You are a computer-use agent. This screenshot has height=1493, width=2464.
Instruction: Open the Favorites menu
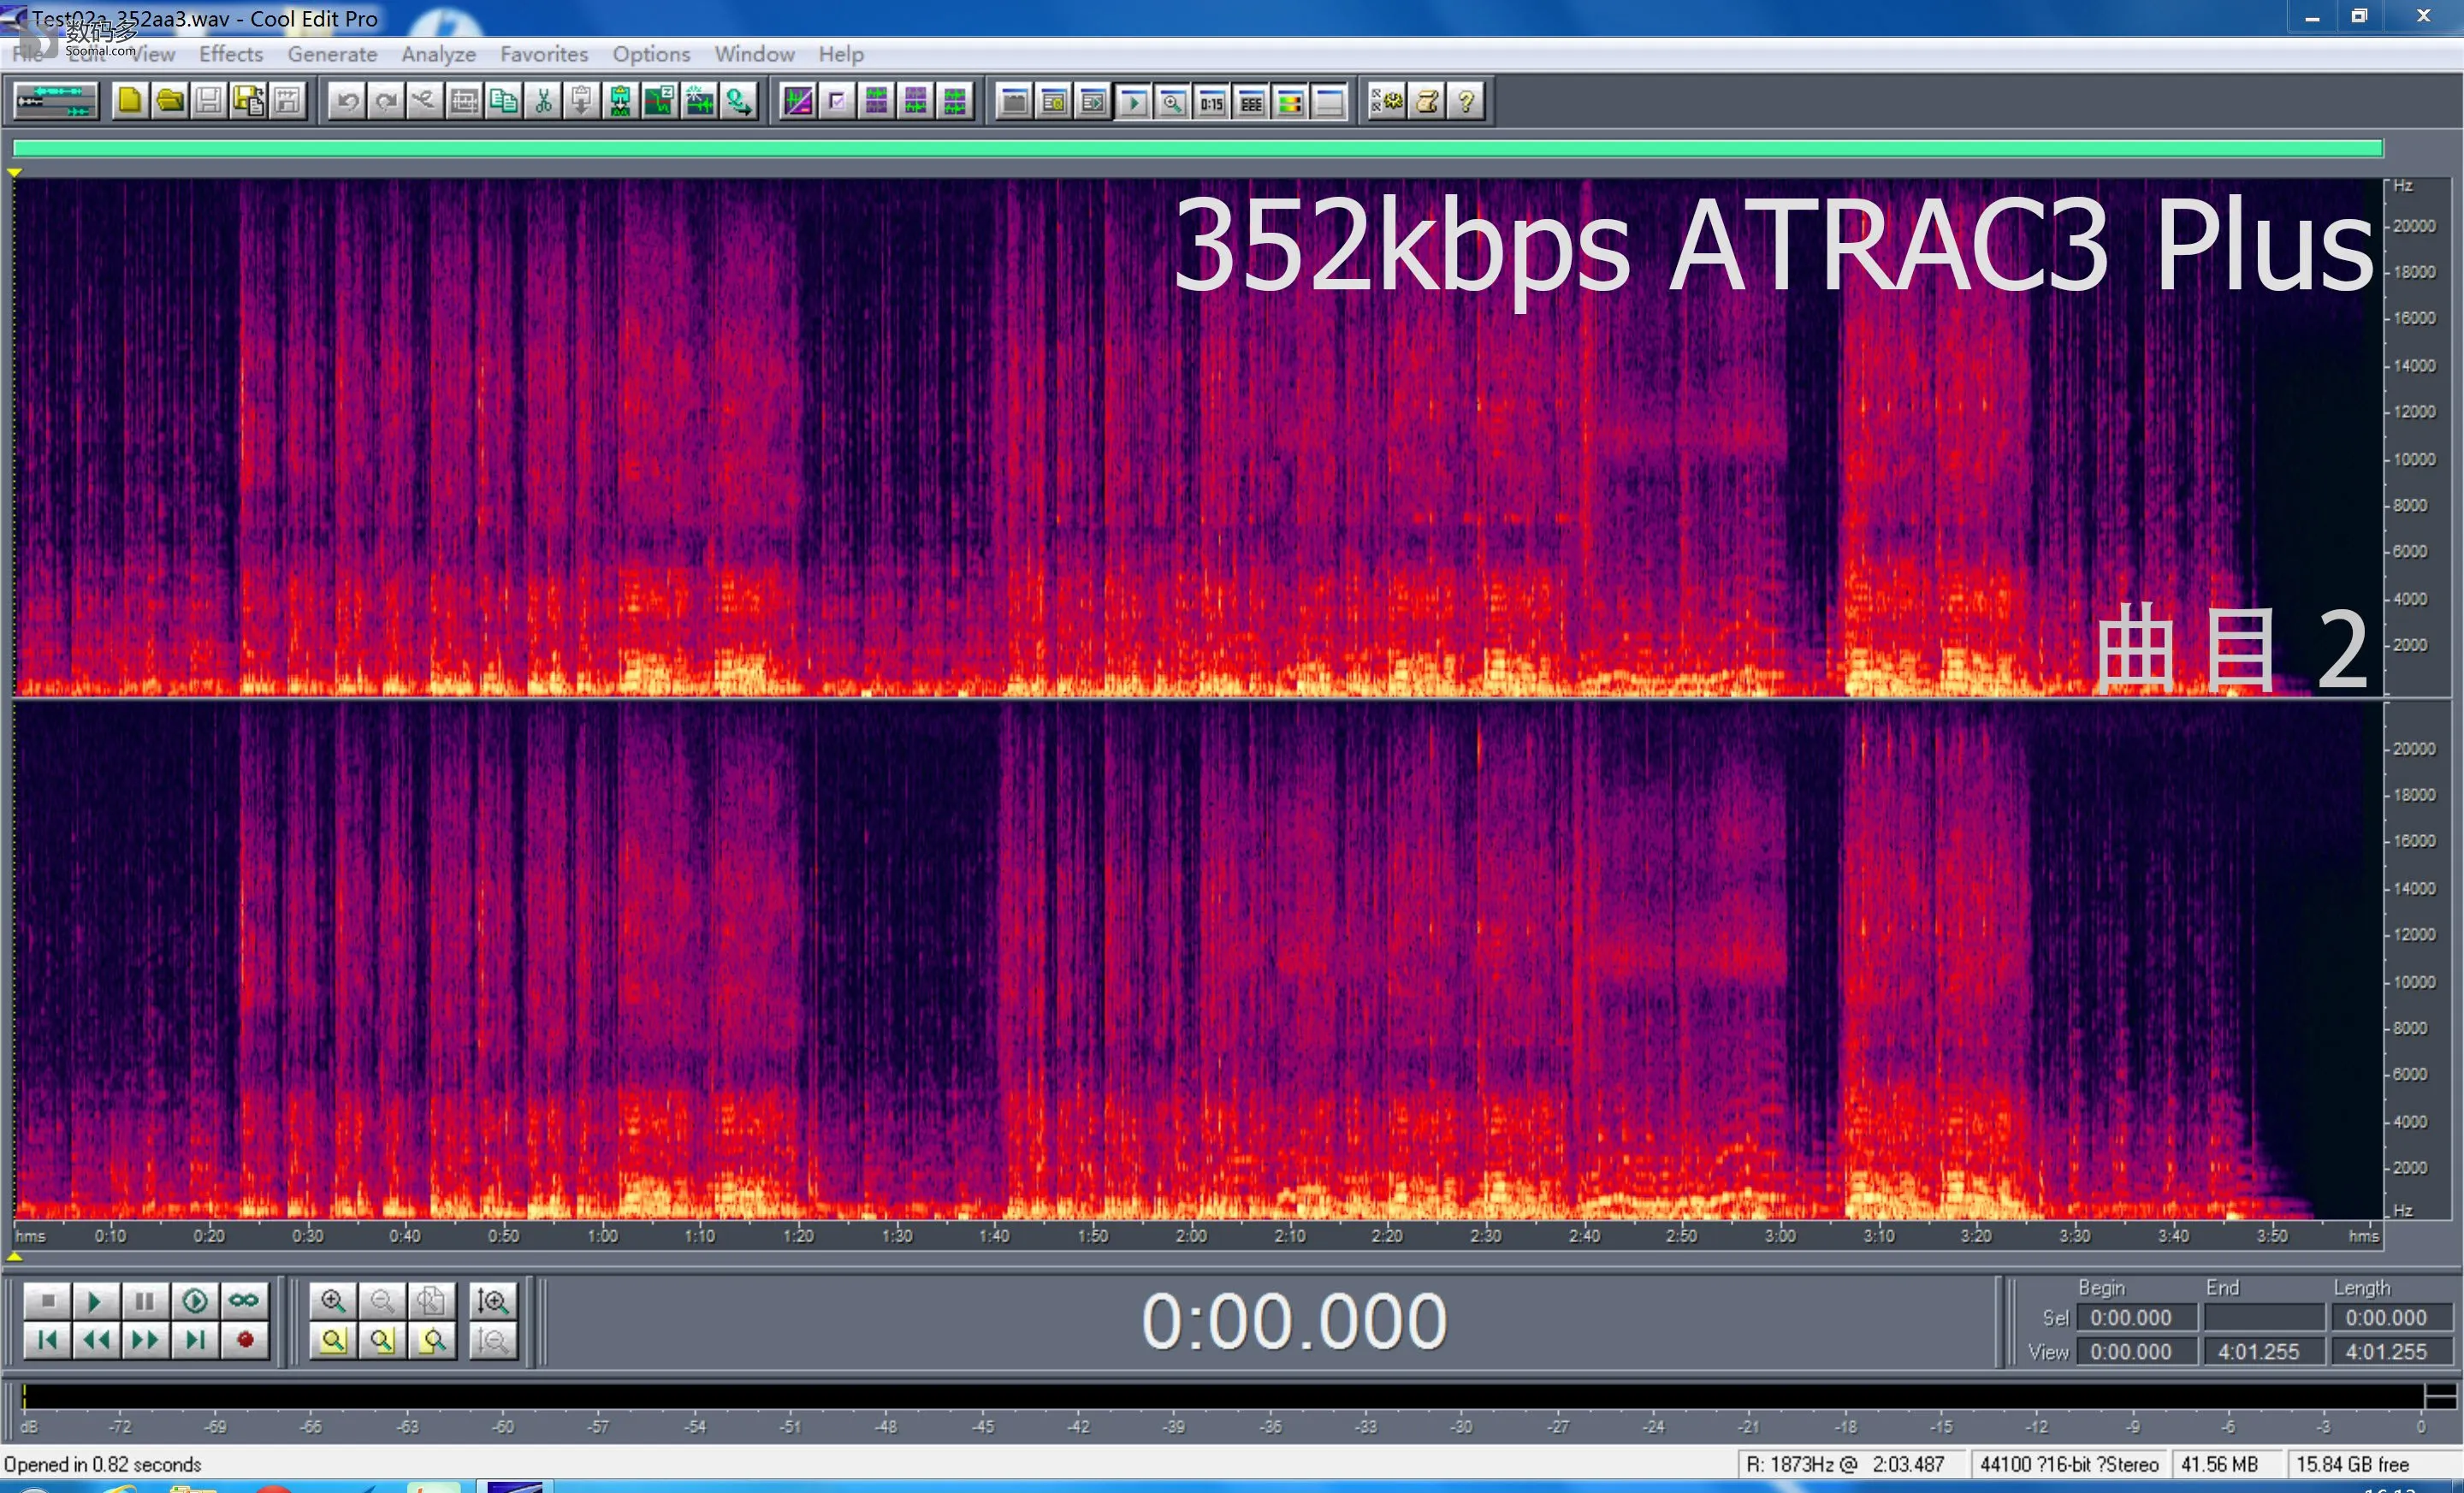coord(544,54)
